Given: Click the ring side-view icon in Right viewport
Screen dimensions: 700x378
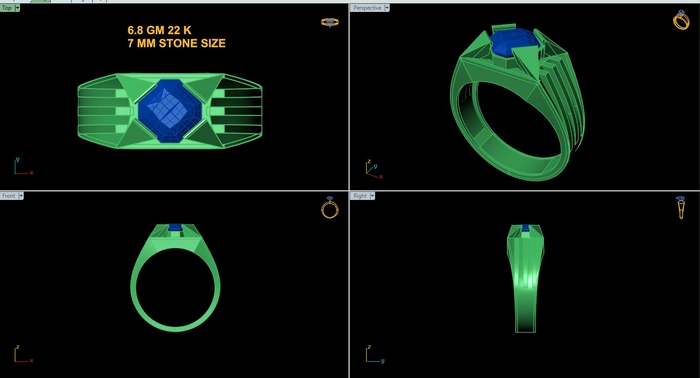Looking at the screenshot, I should [681, 208].
